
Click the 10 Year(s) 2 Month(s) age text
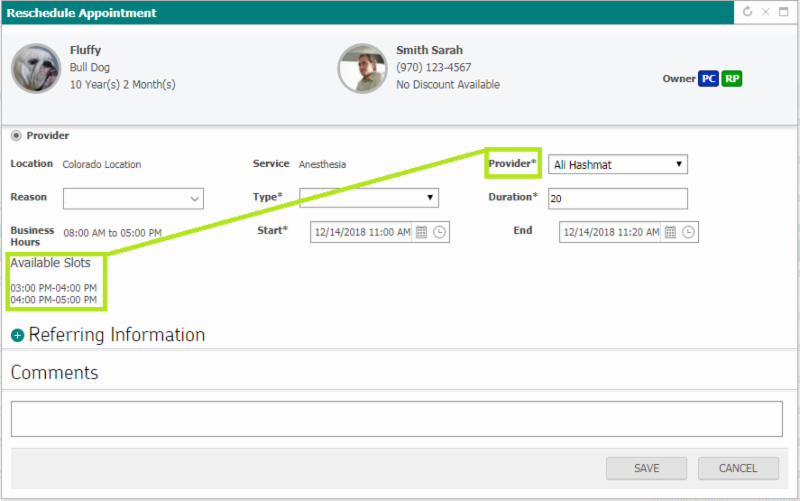(122, 85)
